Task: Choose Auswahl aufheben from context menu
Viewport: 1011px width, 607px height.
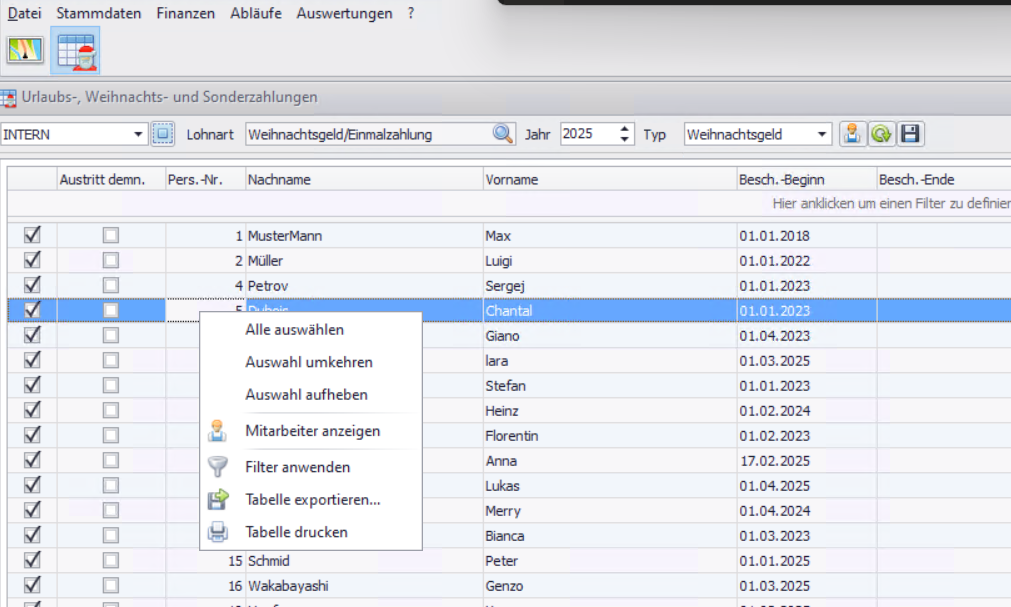Action: click(x=311, y=394)
